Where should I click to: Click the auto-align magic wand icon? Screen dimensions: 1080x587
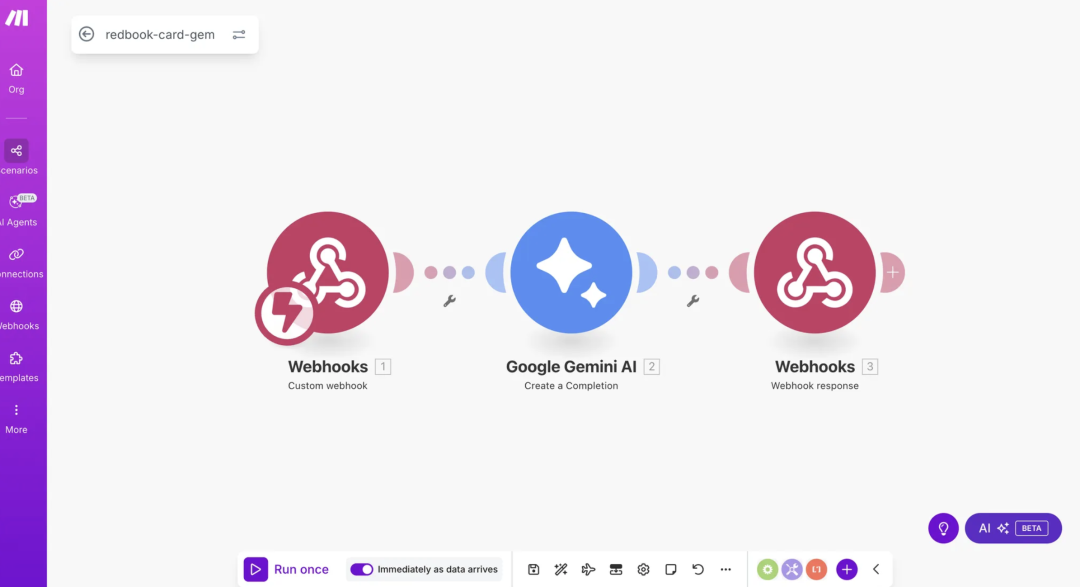tap(561, 569)
